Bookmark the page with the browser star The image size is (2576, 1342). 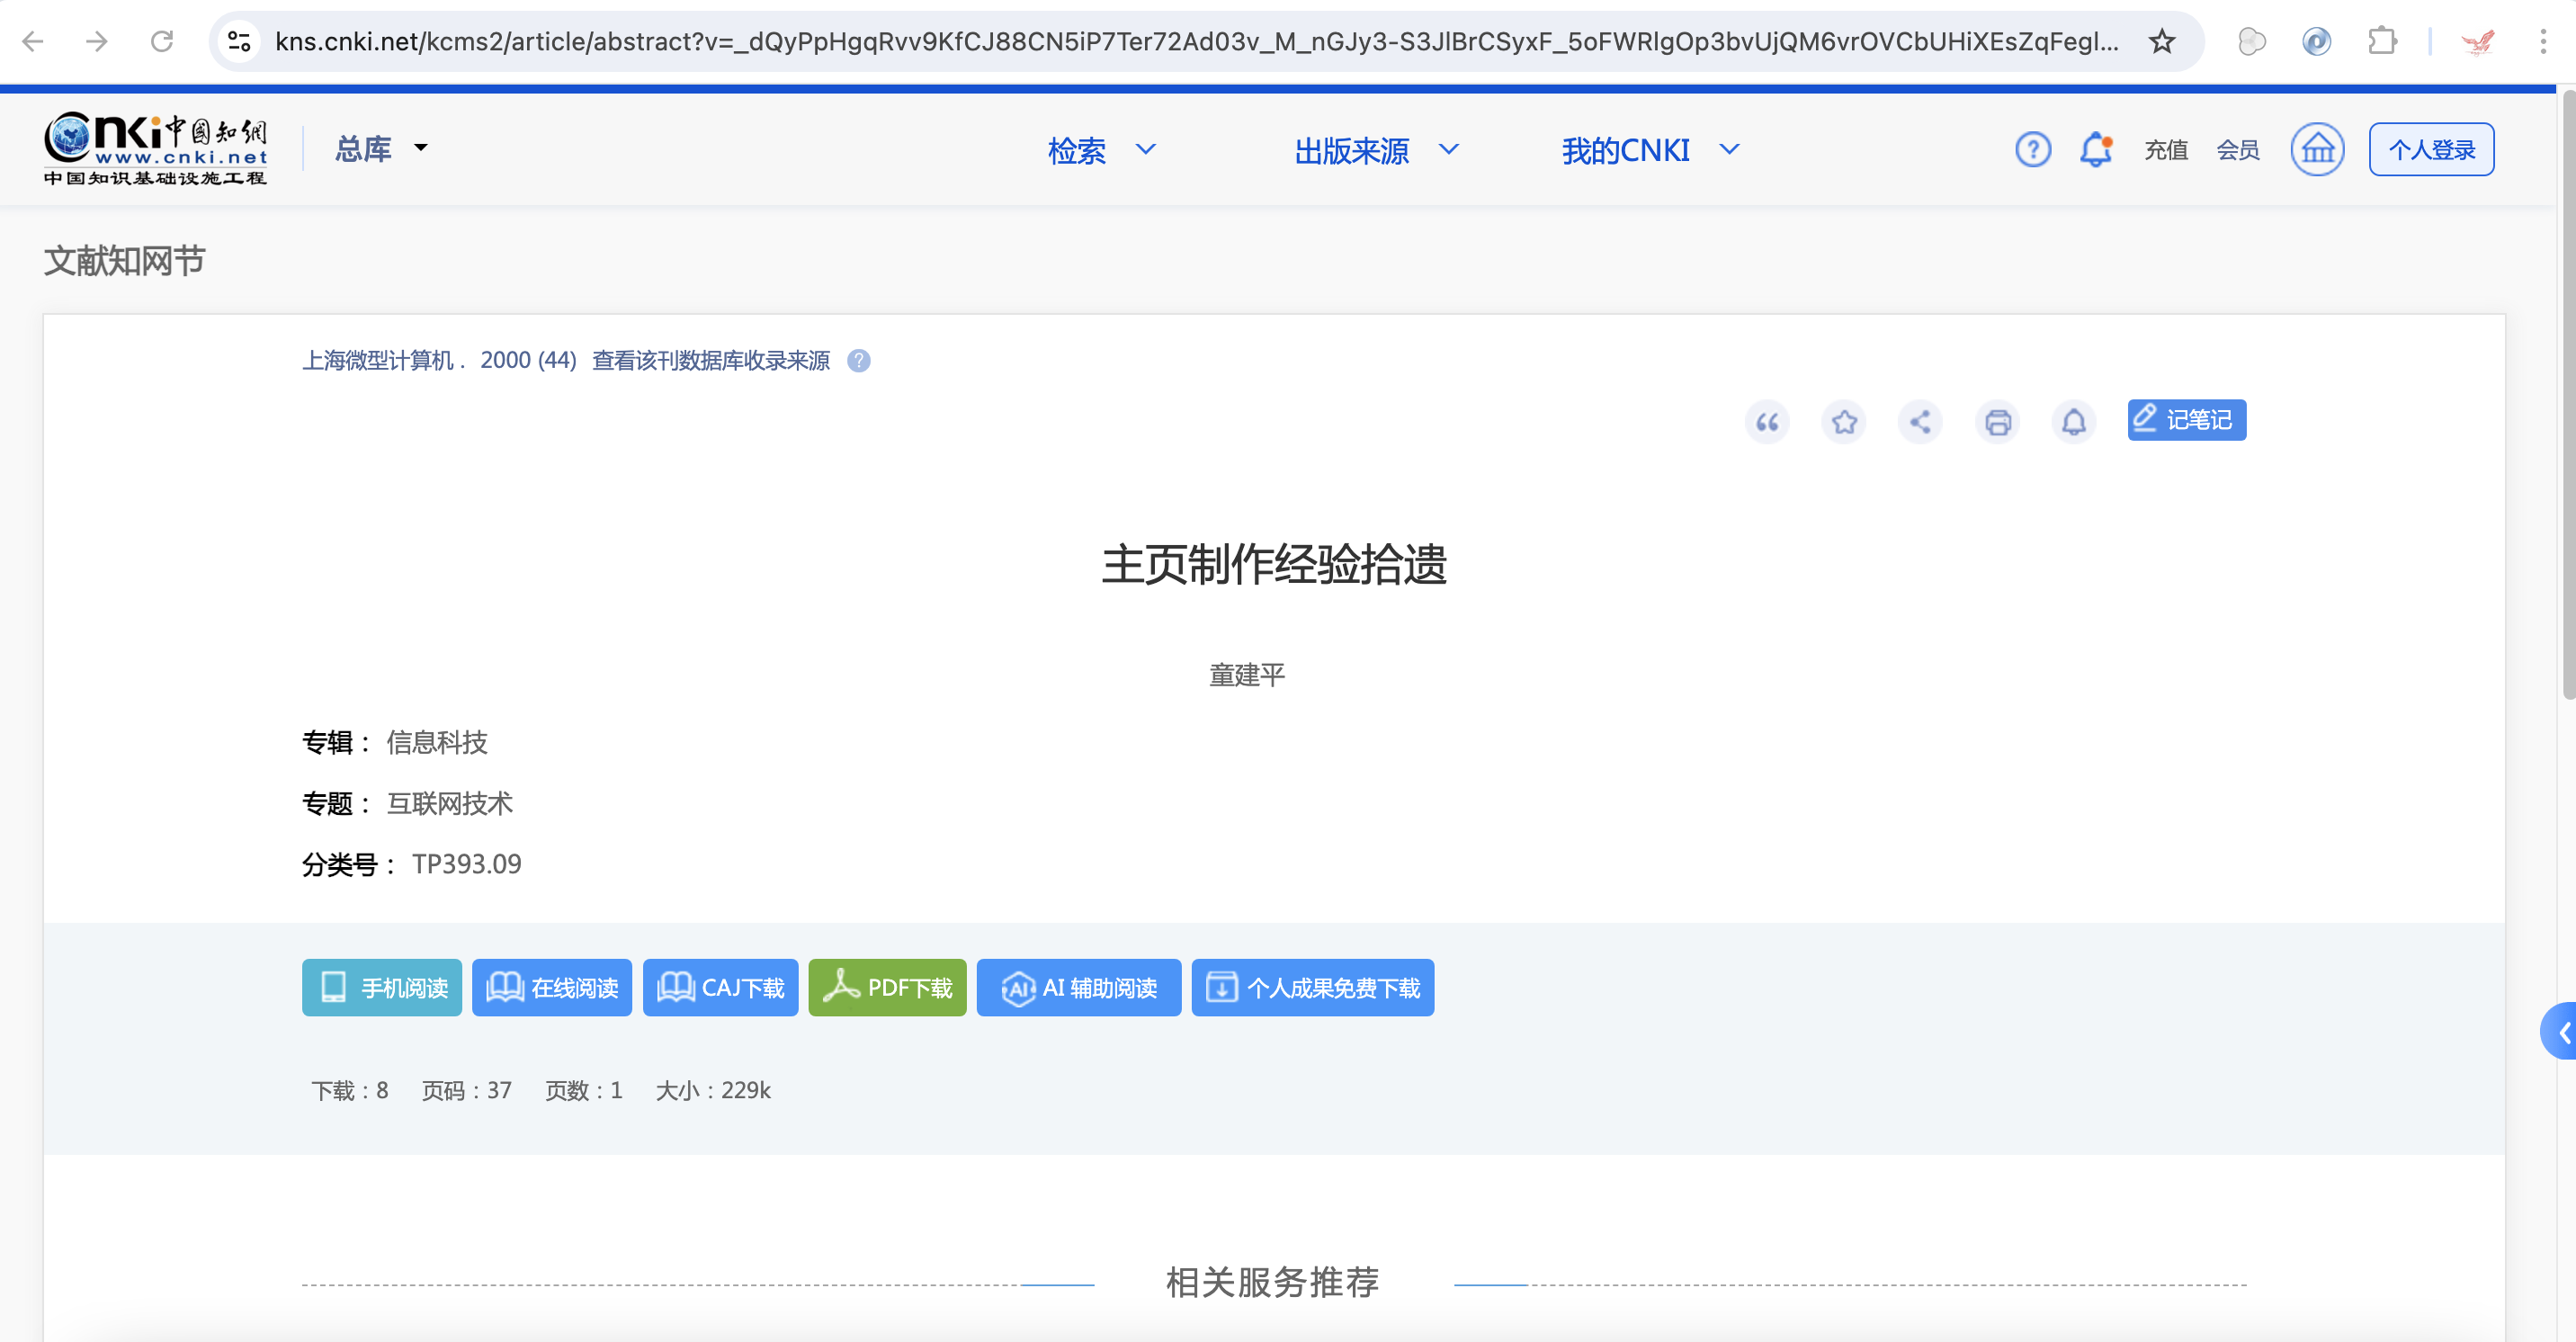tap(2161, 41)
